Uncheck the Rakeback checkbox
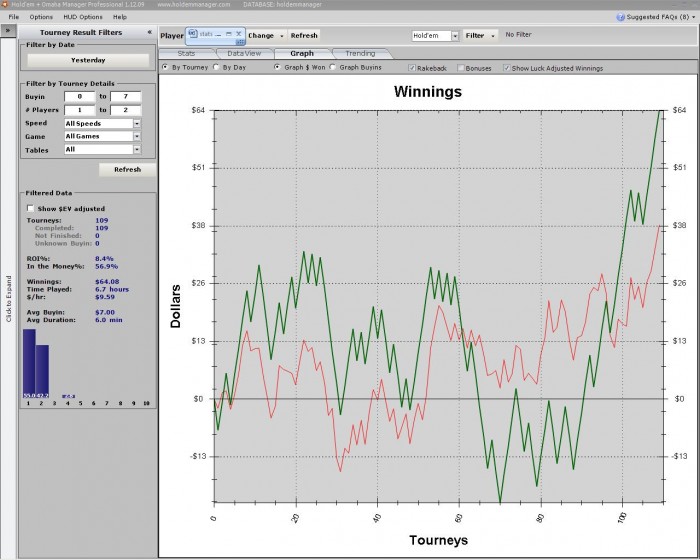 412,68
